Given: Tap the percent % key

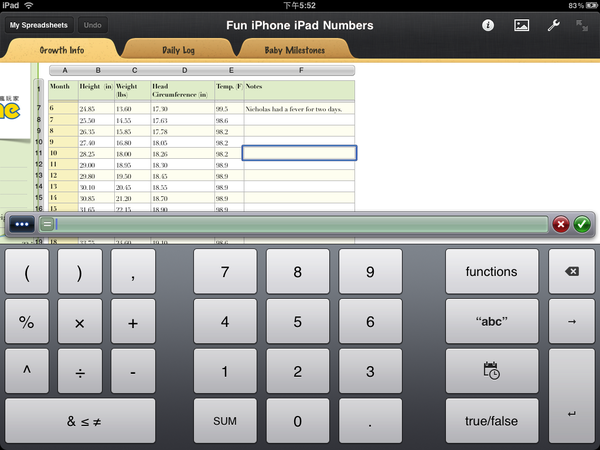Looking at the screenshot, I should coord(27,321).
